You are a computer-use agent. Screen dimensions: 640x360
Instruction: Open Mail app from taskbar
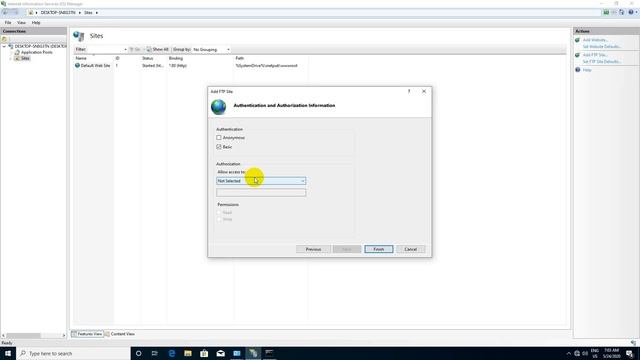(220, 353)
